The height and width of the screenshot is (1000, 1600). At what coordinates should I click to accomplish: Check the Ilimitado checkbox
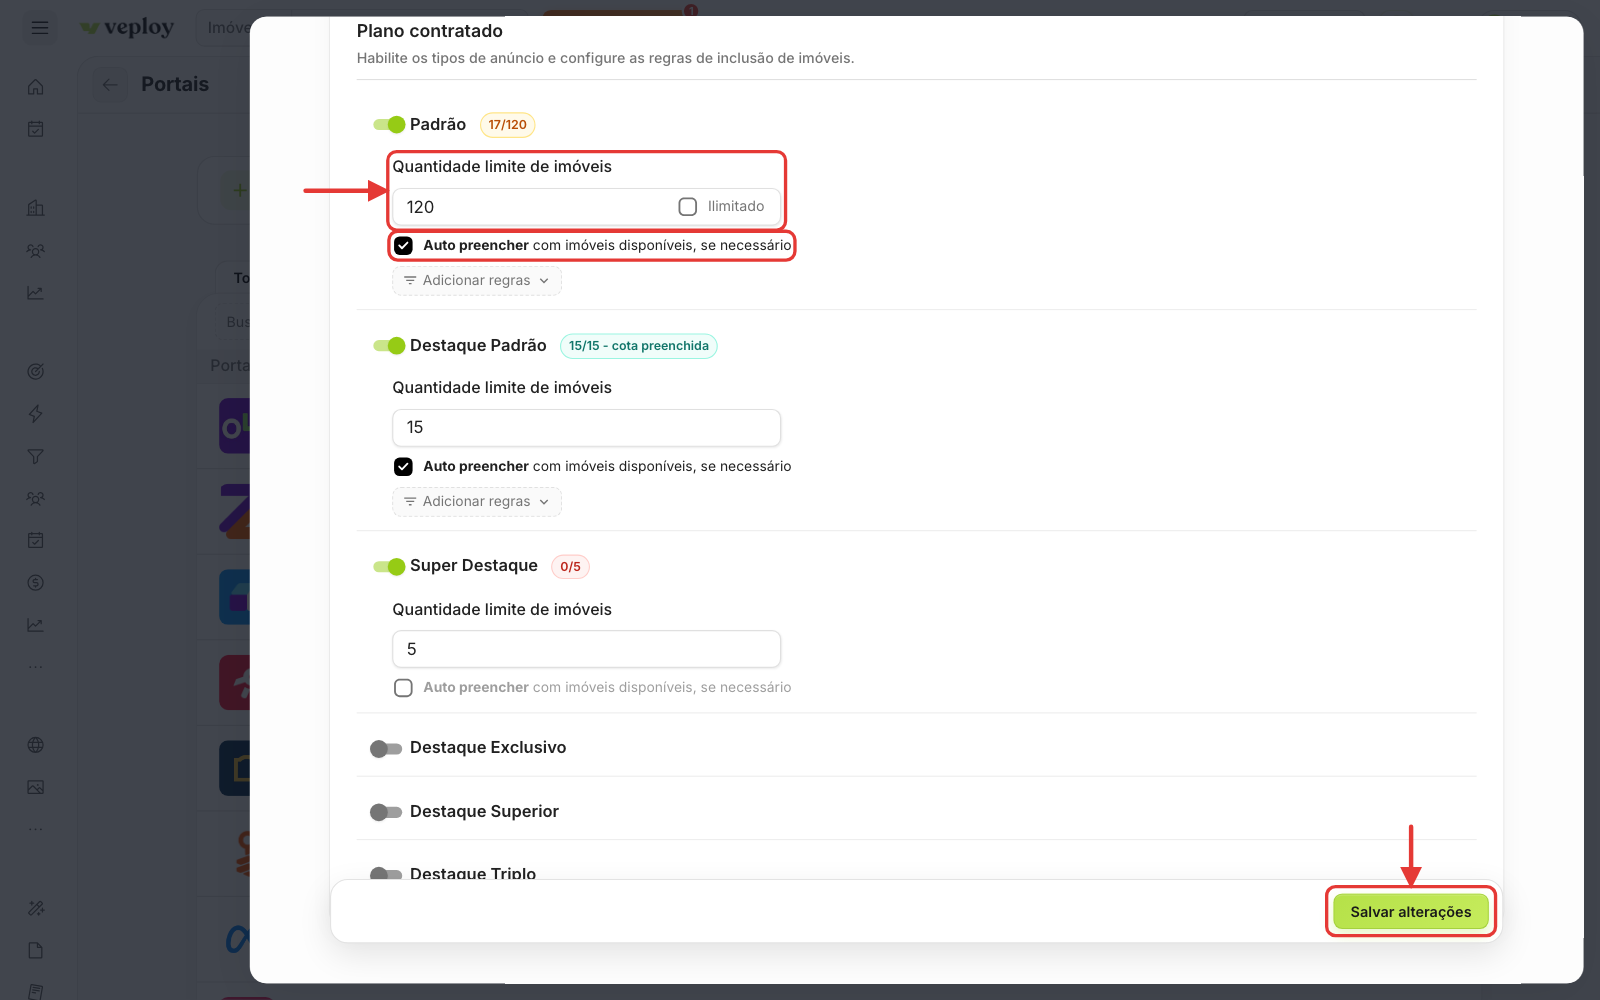688,207
